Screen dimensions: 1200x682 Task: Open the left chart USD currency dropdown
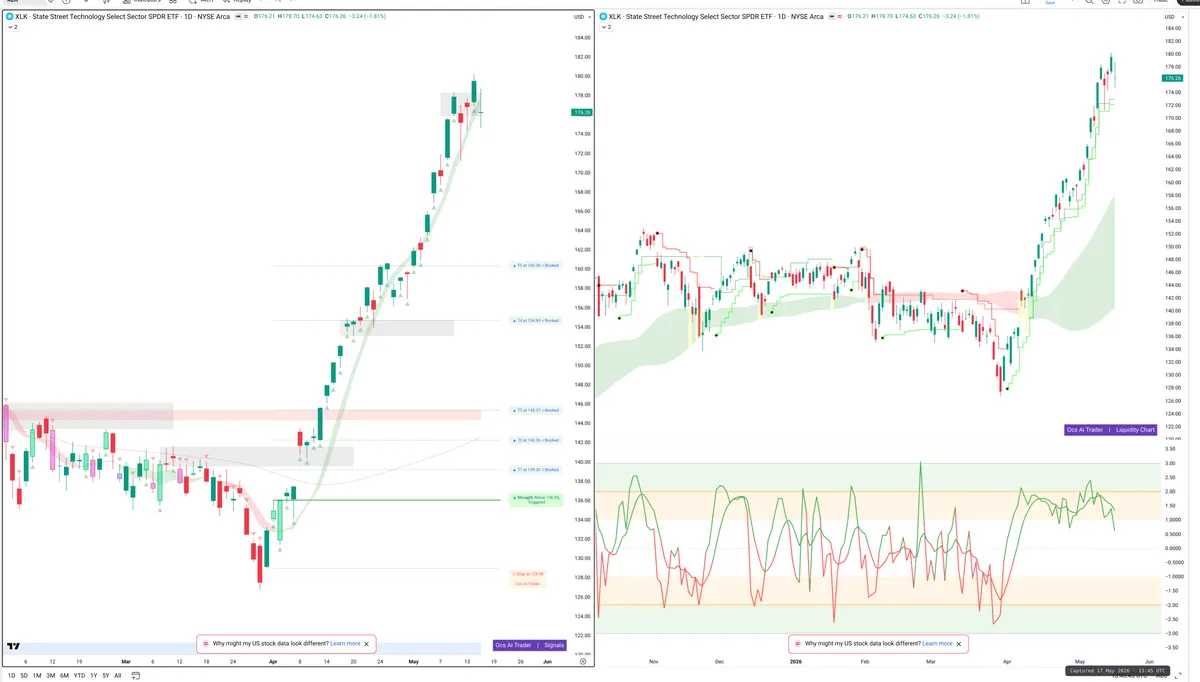(x=580, y=17)
